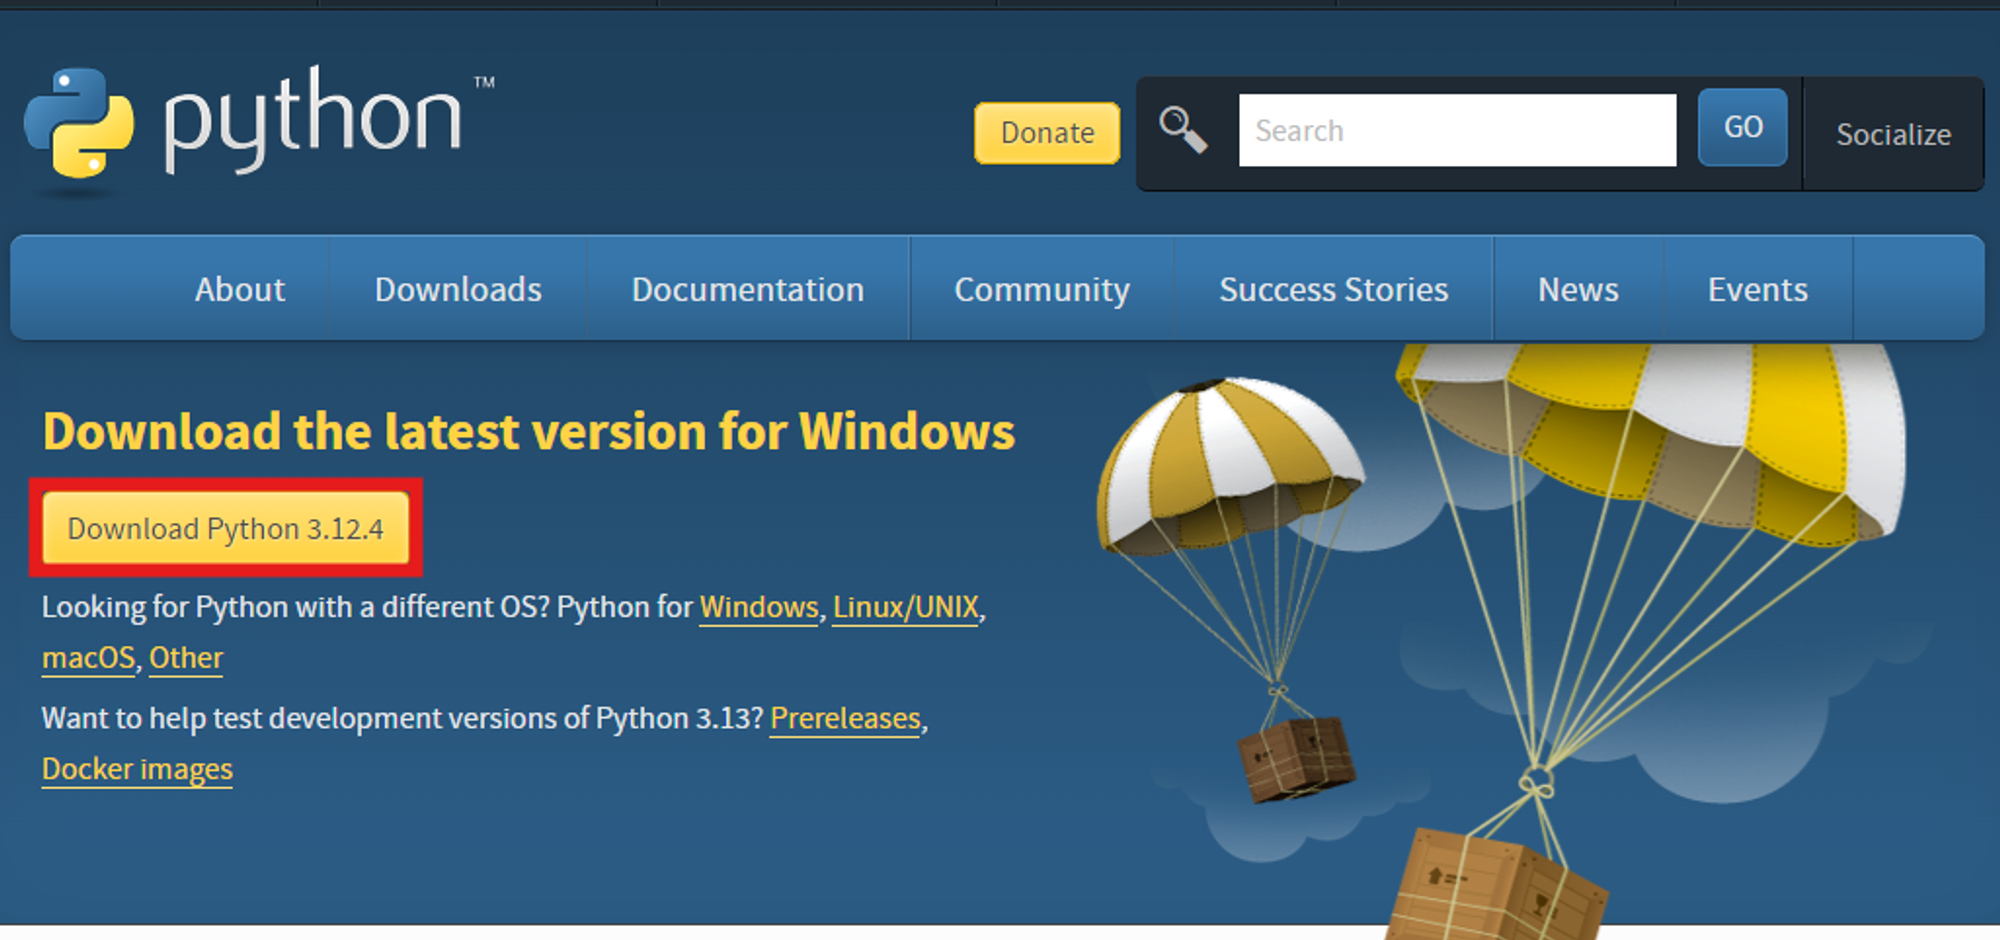Screen dimensions: 2000x940
Task: Open the Docker images link
Action: (x=137, y=769)
